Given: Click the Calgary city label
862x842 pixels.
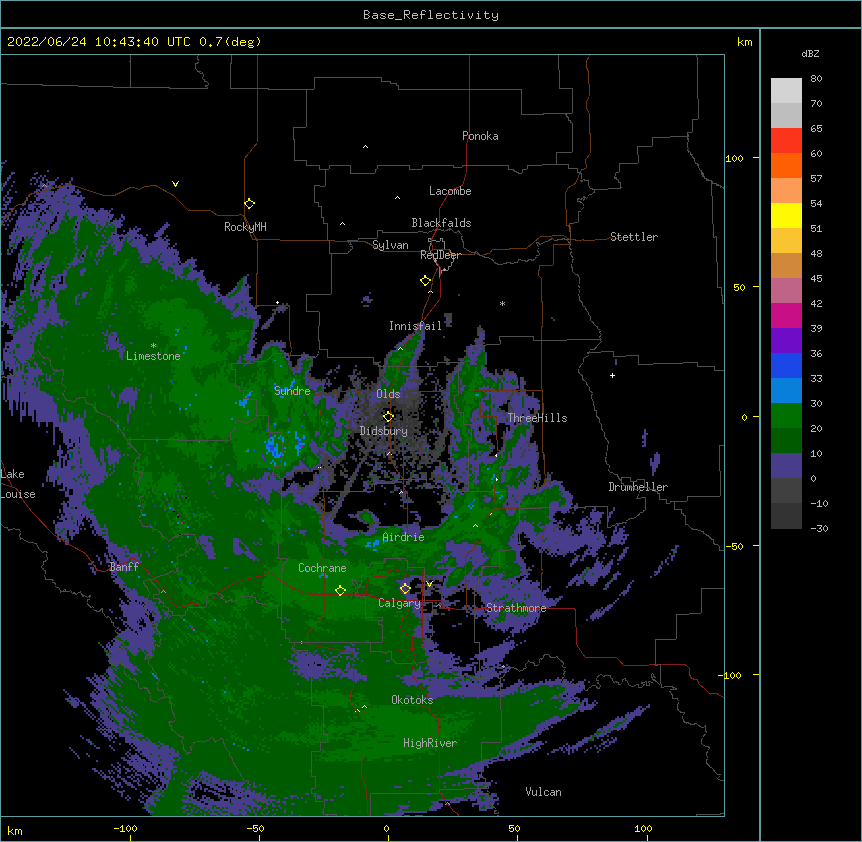Looking at the screenshot, I should tap(400, 603).
